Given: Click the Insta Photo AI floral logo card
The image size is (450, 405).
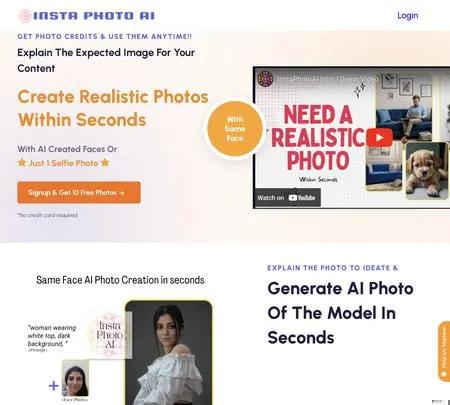Looking at the screenshot, I should coord(110,335).
